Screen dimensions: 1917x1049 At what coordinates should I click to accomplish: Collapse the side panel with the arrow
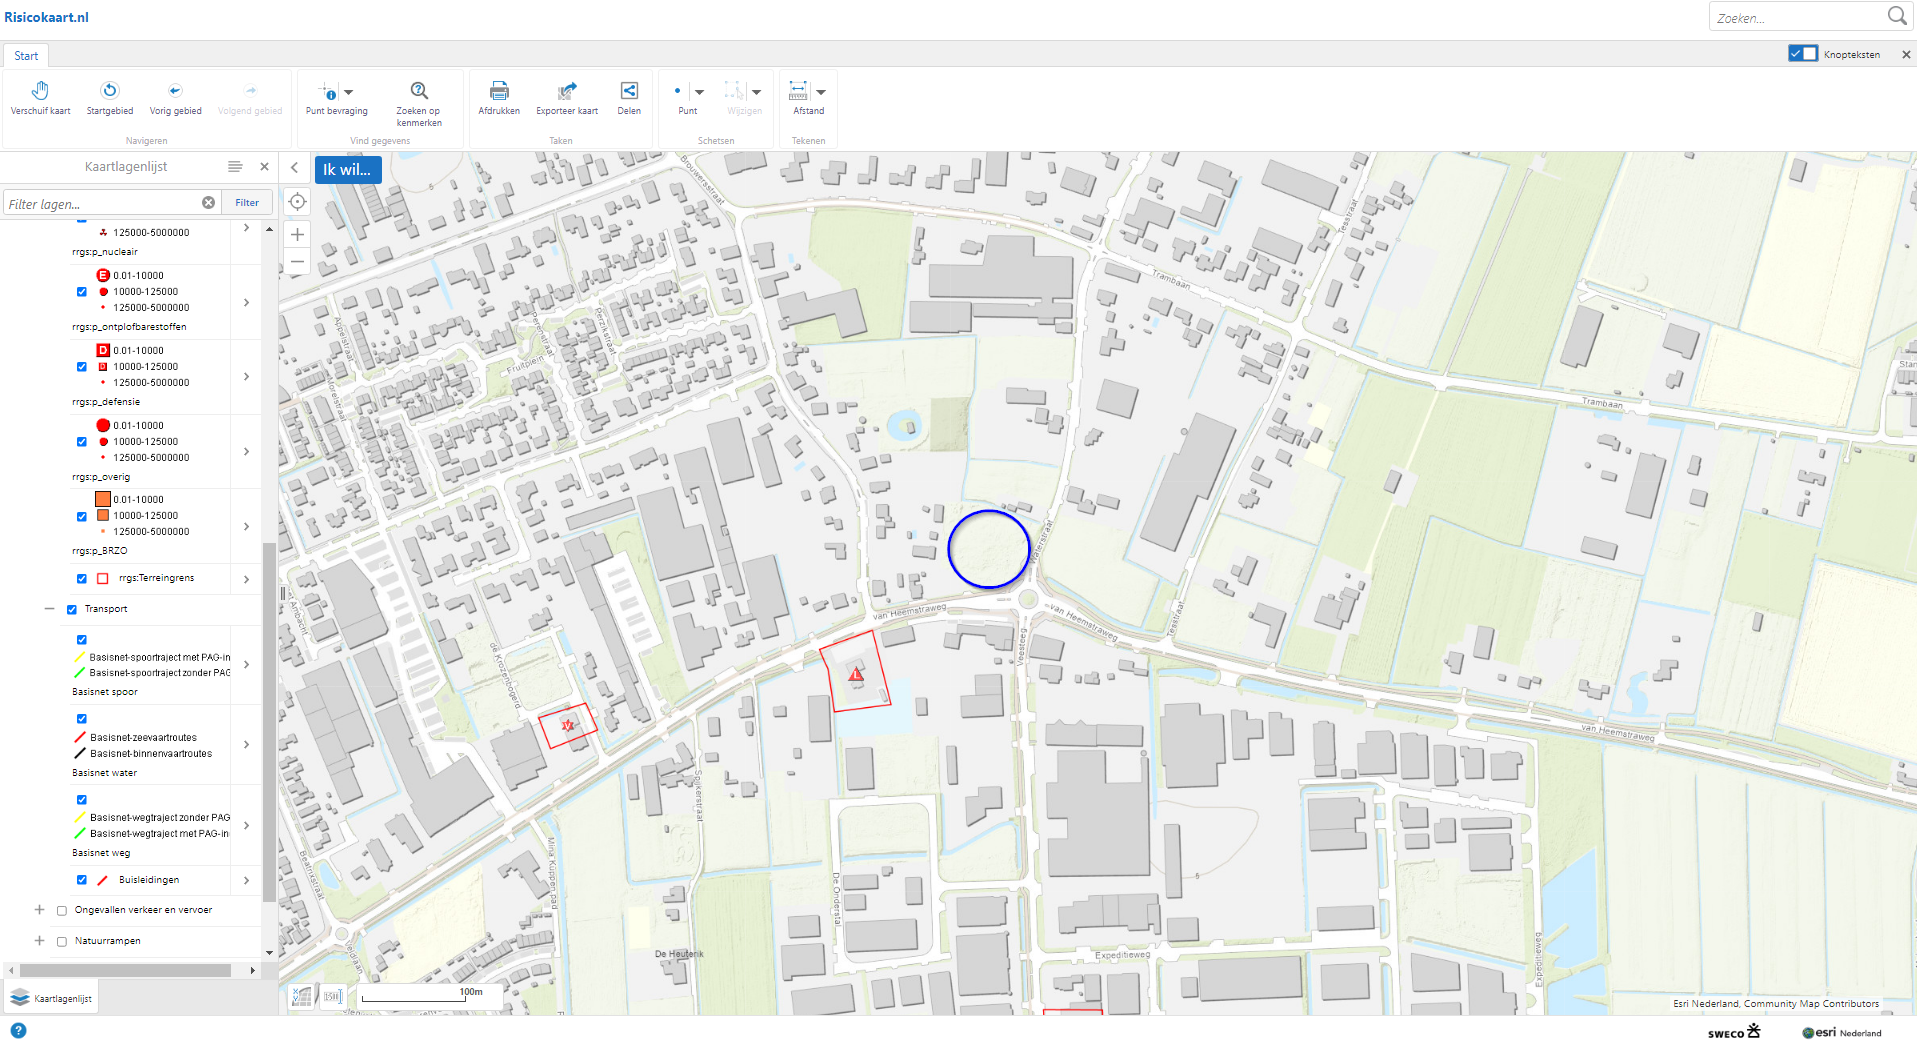click(x=294, y=168)
